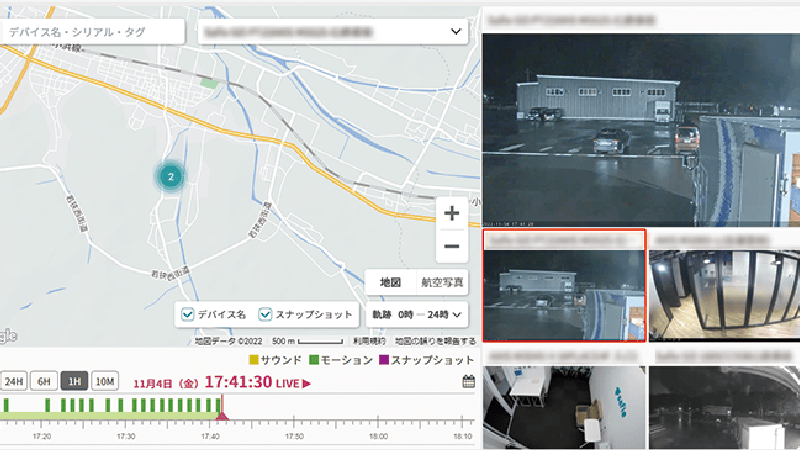Screen dimensions: 800x450
Task: Click the green モーション legend swatch
Action: [314, 360]
